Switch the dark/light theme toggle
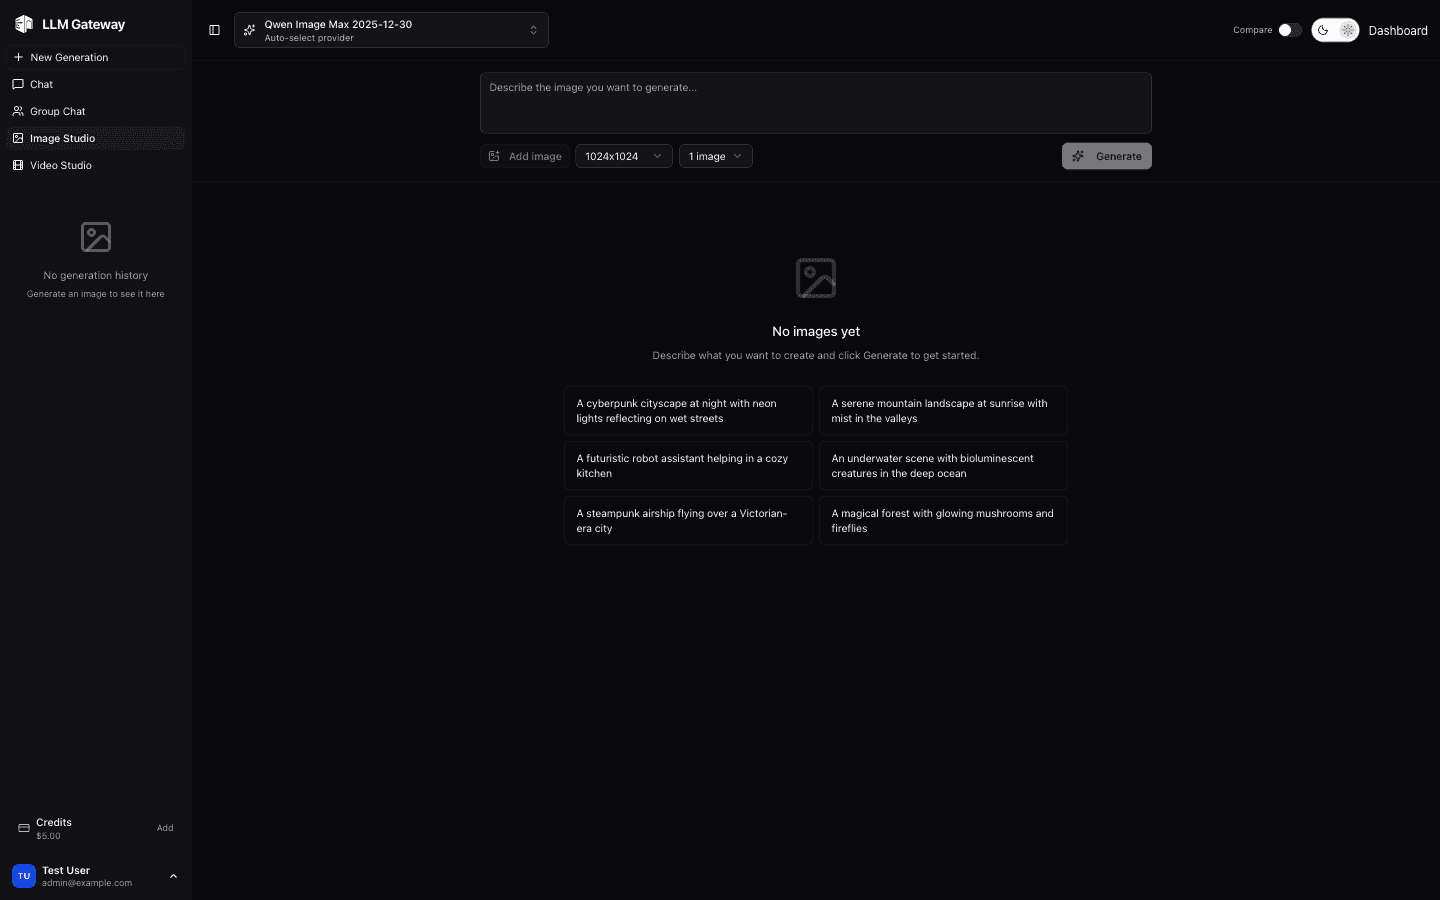Viewport: 1440px width, 900px height. coord(1335,30)
